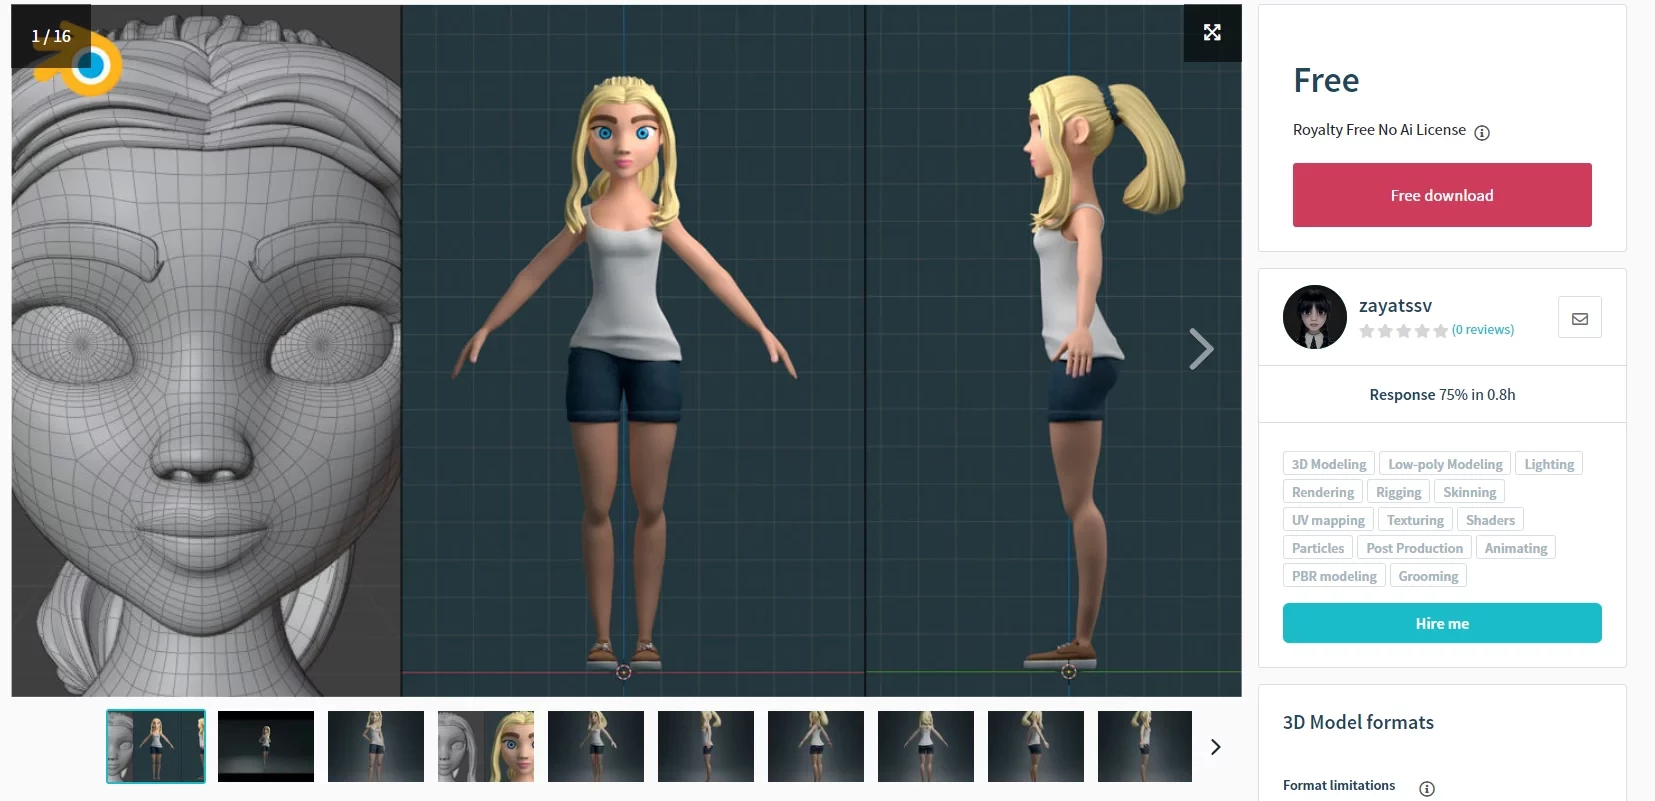Click the 1 / 16 image counter
Screen dimensions: 1655x801
51,36
